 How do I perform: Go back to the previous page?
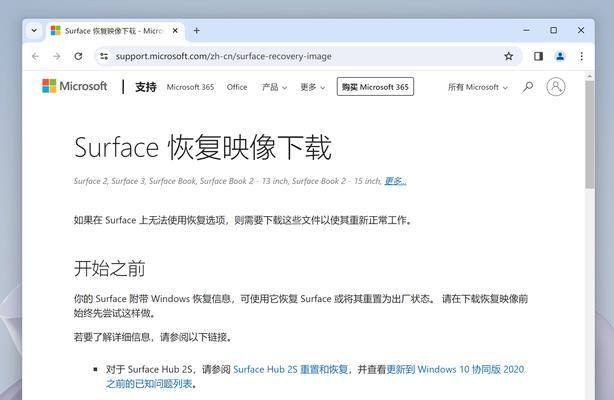click(x=36, y=56)
